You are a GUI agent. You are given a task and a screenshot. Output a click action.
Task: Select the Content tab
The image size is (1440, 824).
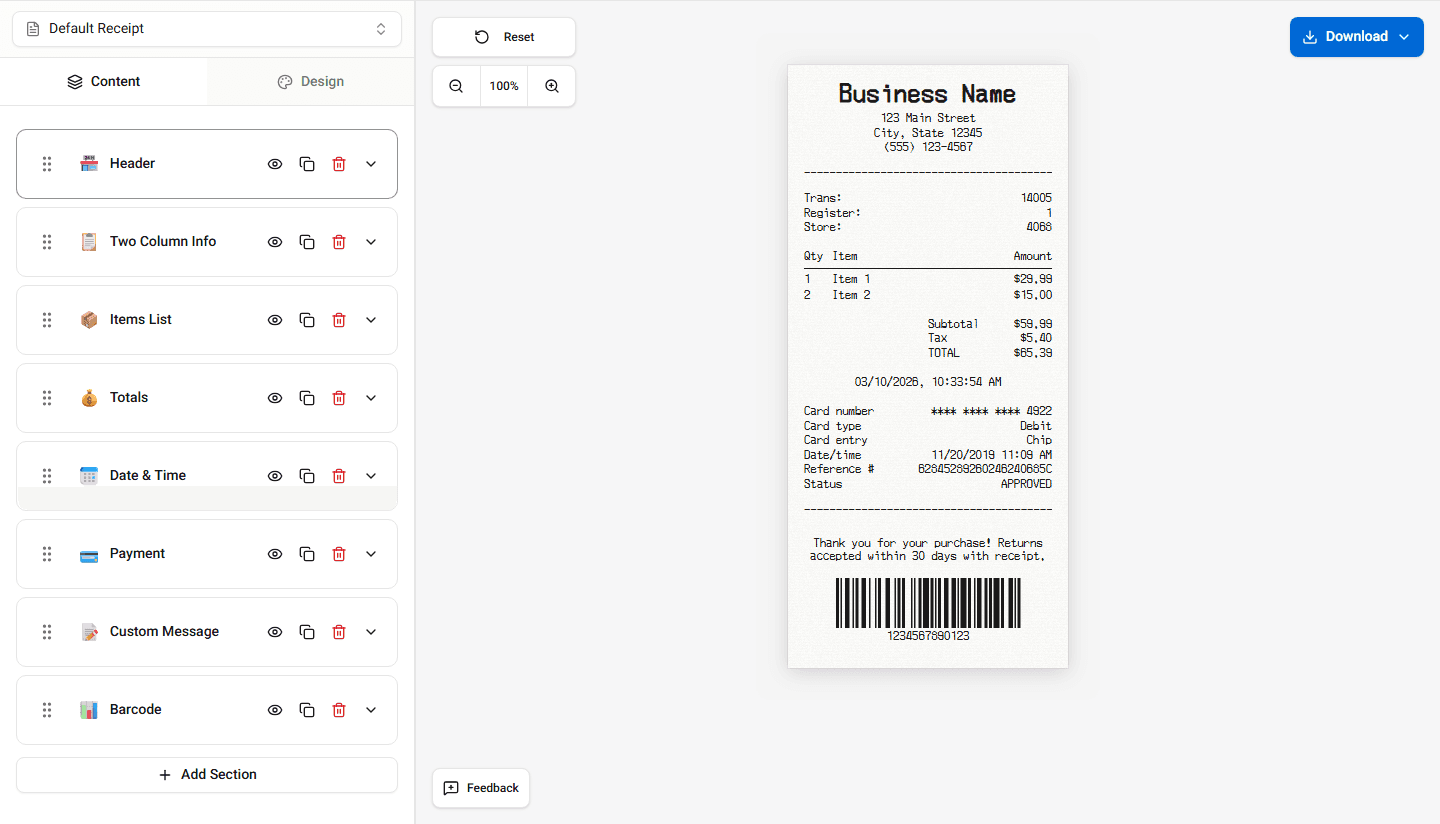[x=104, y=81]
